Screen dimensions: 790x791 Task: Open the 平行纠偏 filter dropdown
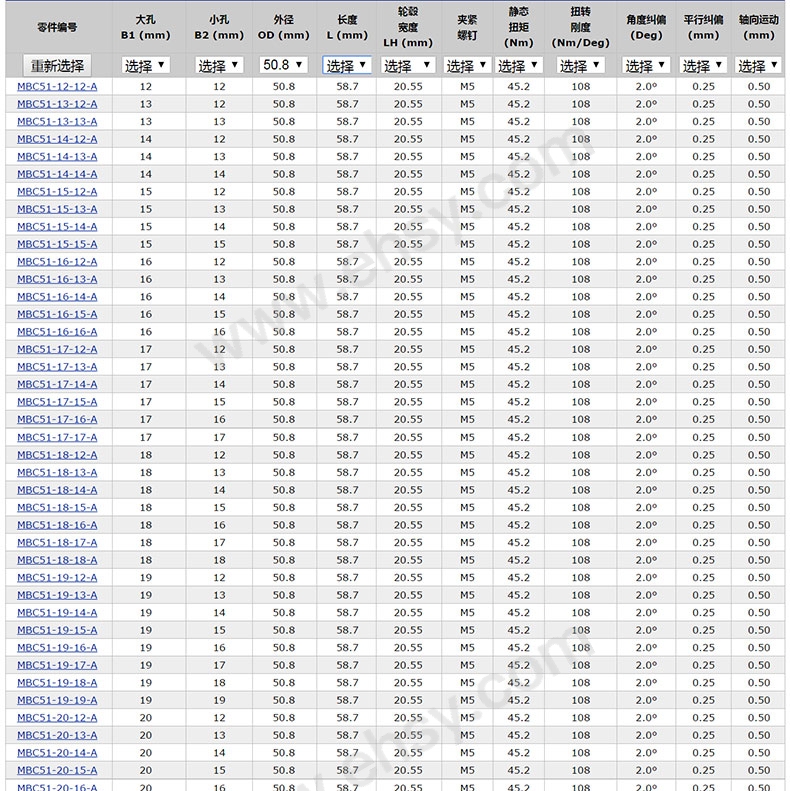tap(703, 65)
